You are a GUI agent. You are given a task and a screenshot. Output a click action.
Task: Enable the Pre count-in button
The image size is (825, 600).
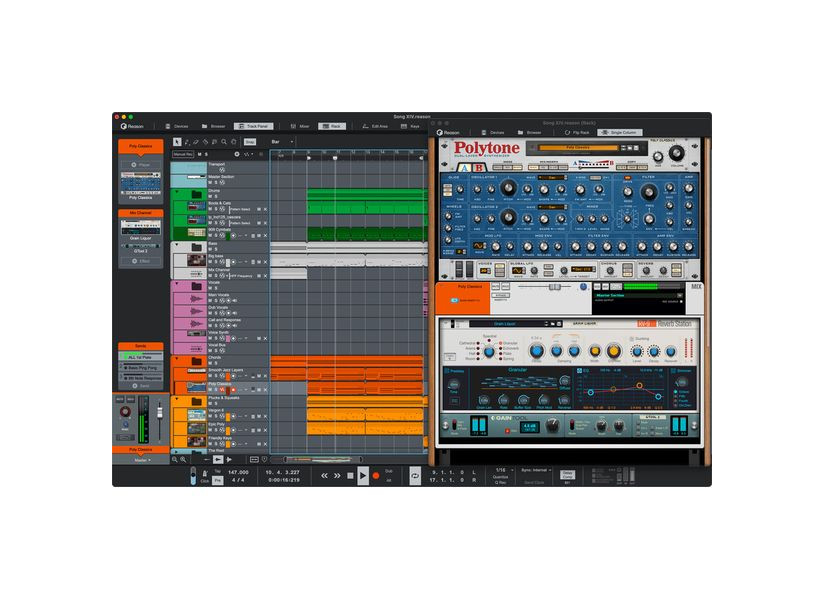coord(218,480)
